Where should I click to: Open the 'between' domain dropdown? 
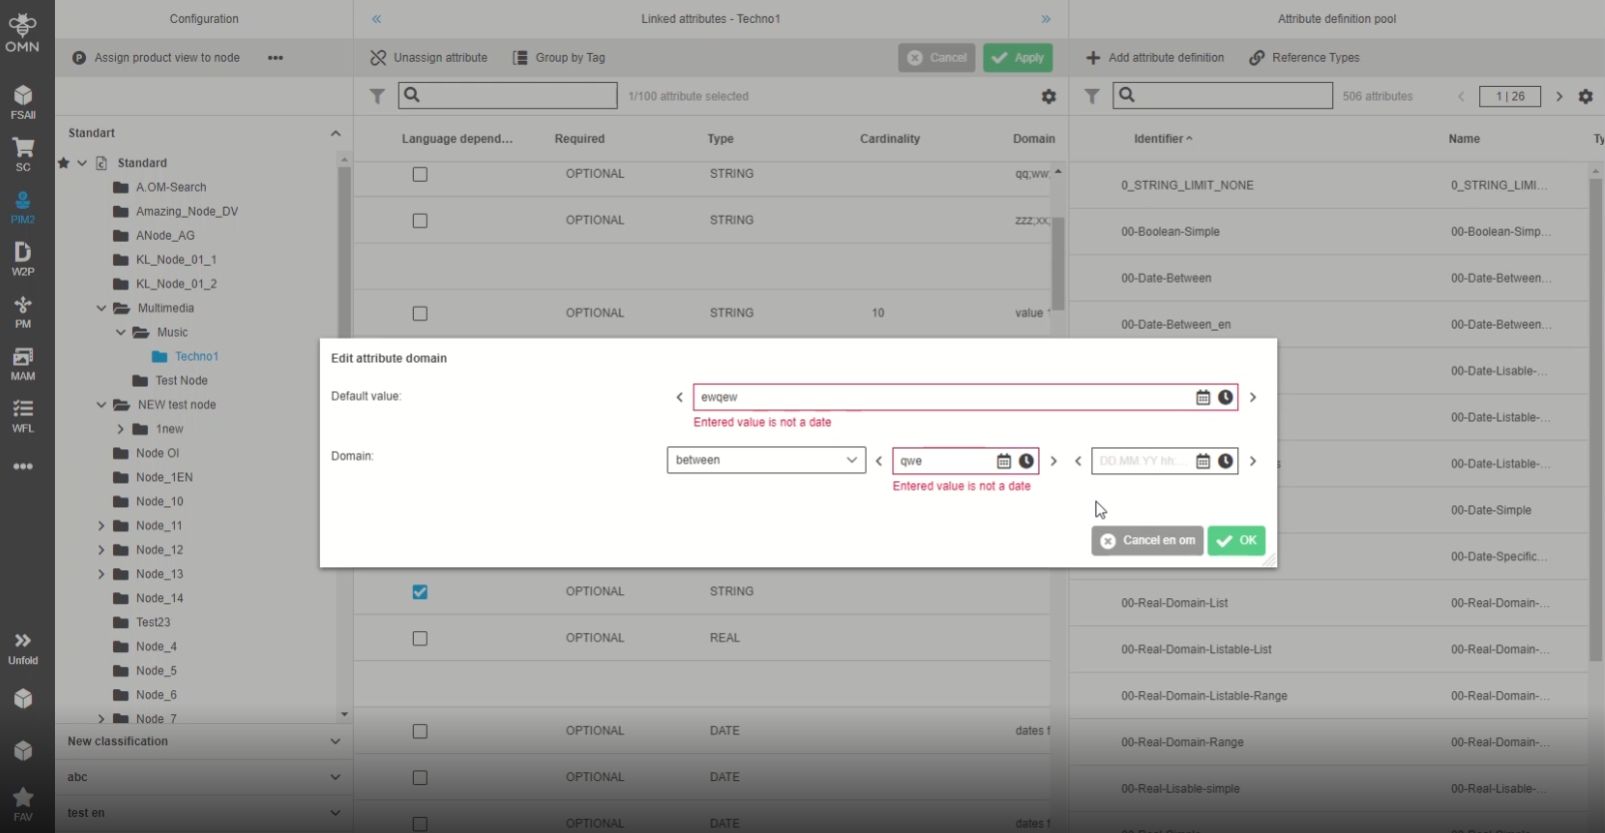click(x=765, y=460)
